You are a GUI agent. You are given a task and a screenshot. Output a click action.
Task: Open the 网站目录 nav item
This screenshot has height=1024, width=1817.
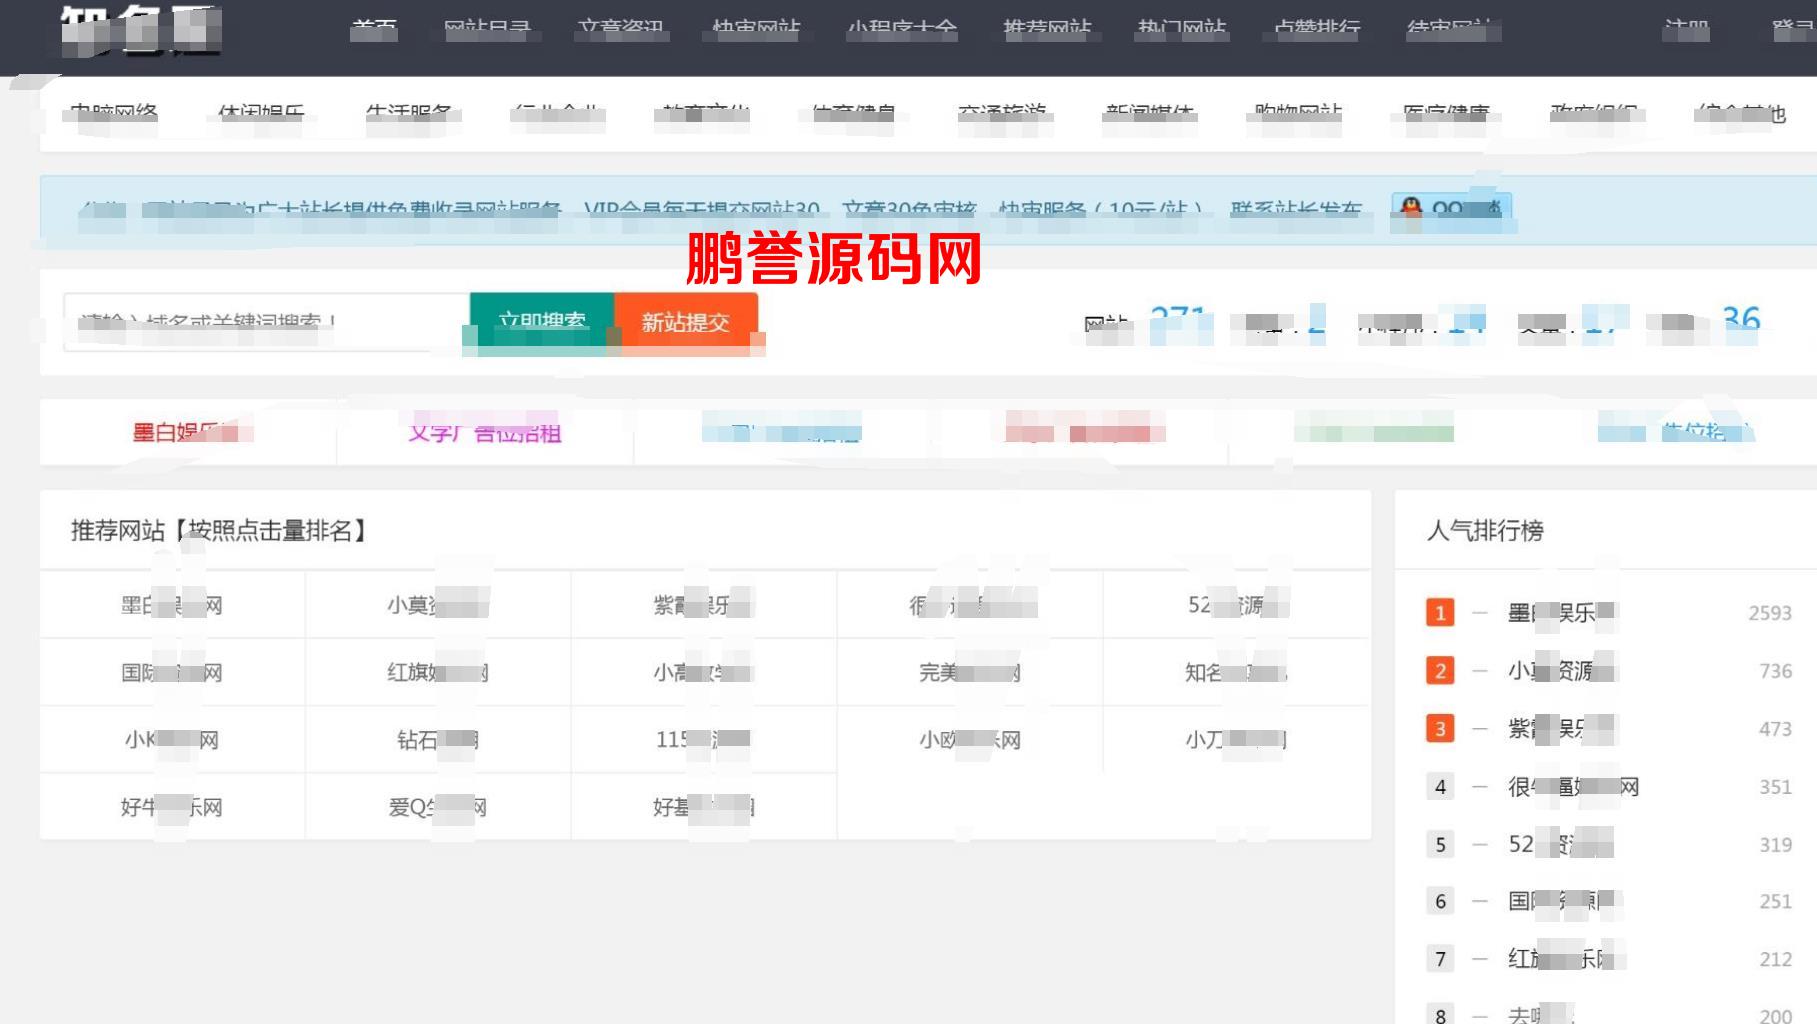pyautogui.click(x=487, y=29)
